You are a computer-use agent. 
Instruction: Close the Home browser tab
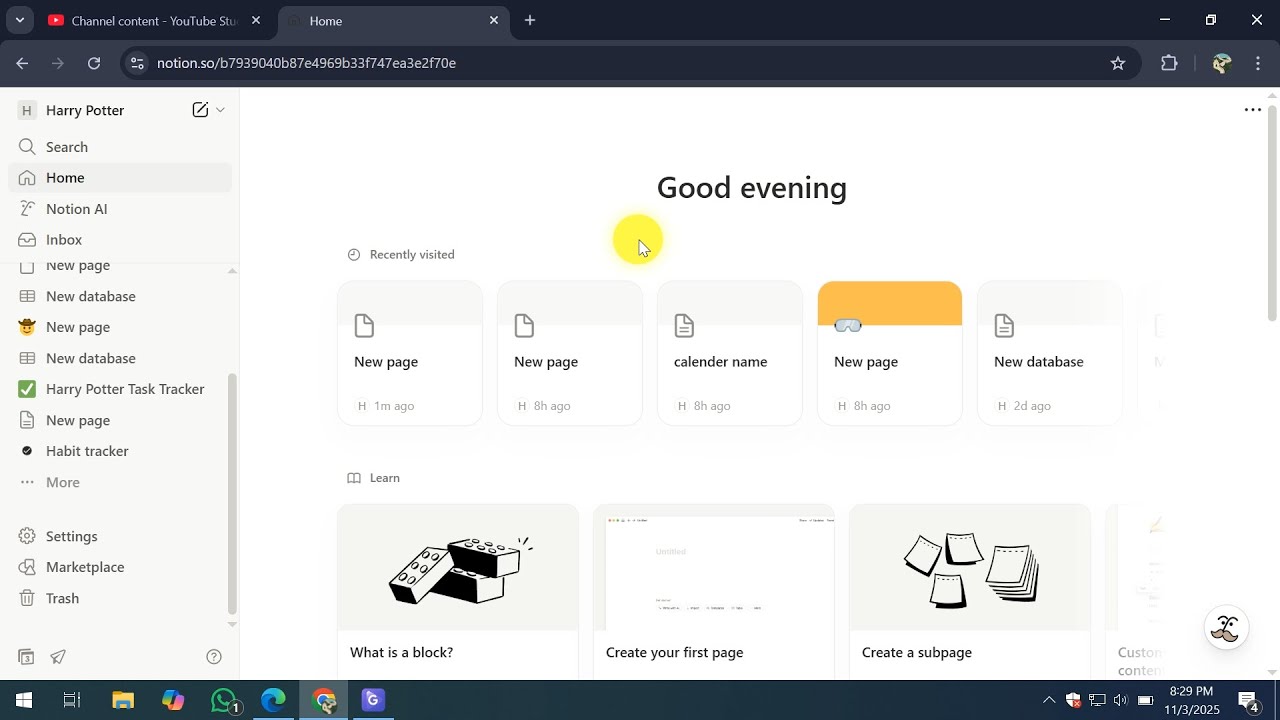[493, 20]
